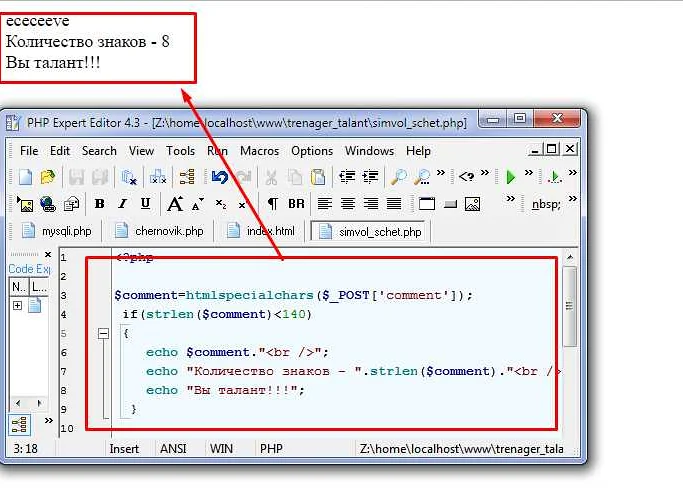Collapse the code block at line 5

(103, 334)
